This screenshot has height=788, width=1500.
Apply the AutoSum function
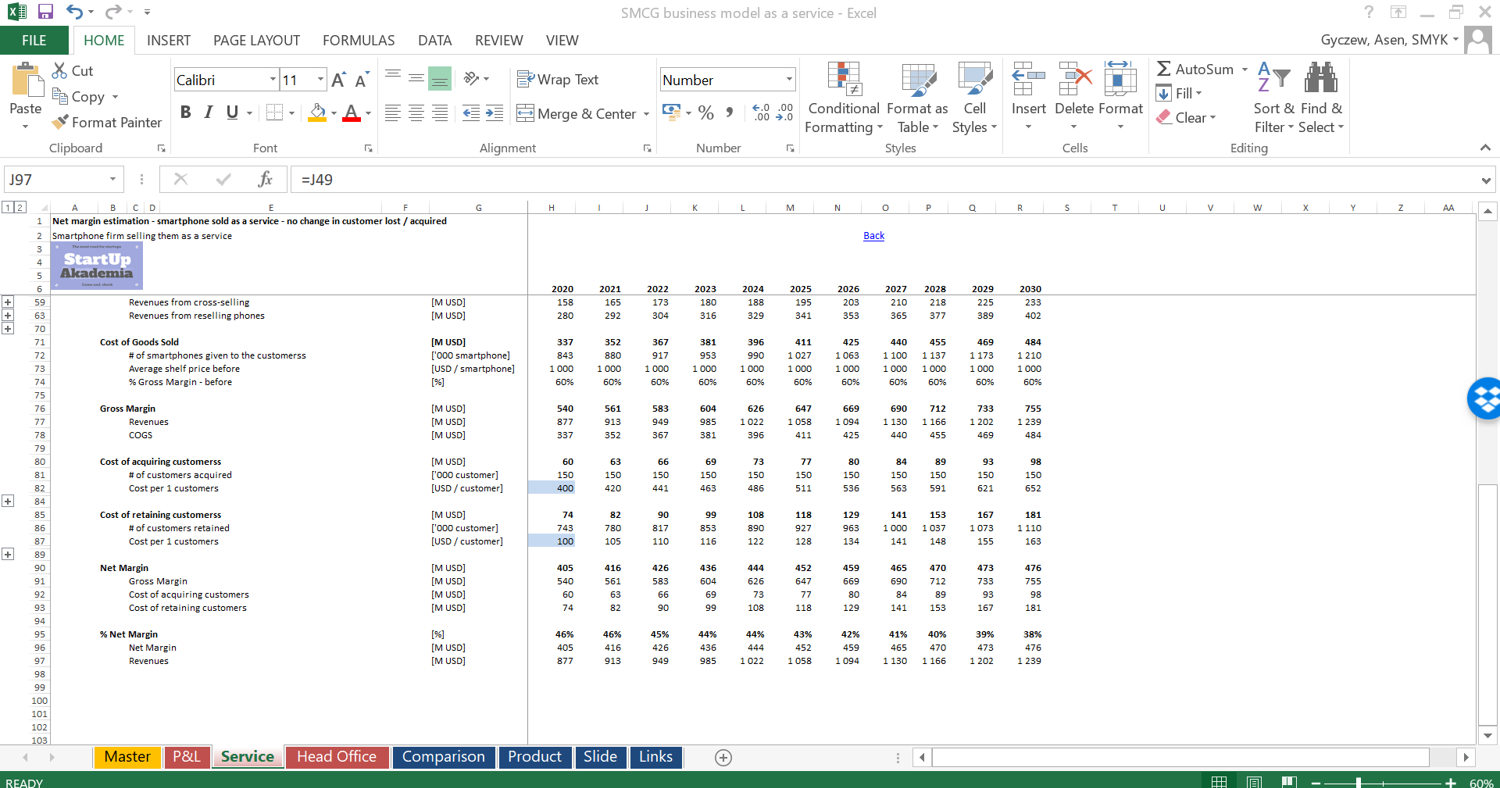point(1197,70)
